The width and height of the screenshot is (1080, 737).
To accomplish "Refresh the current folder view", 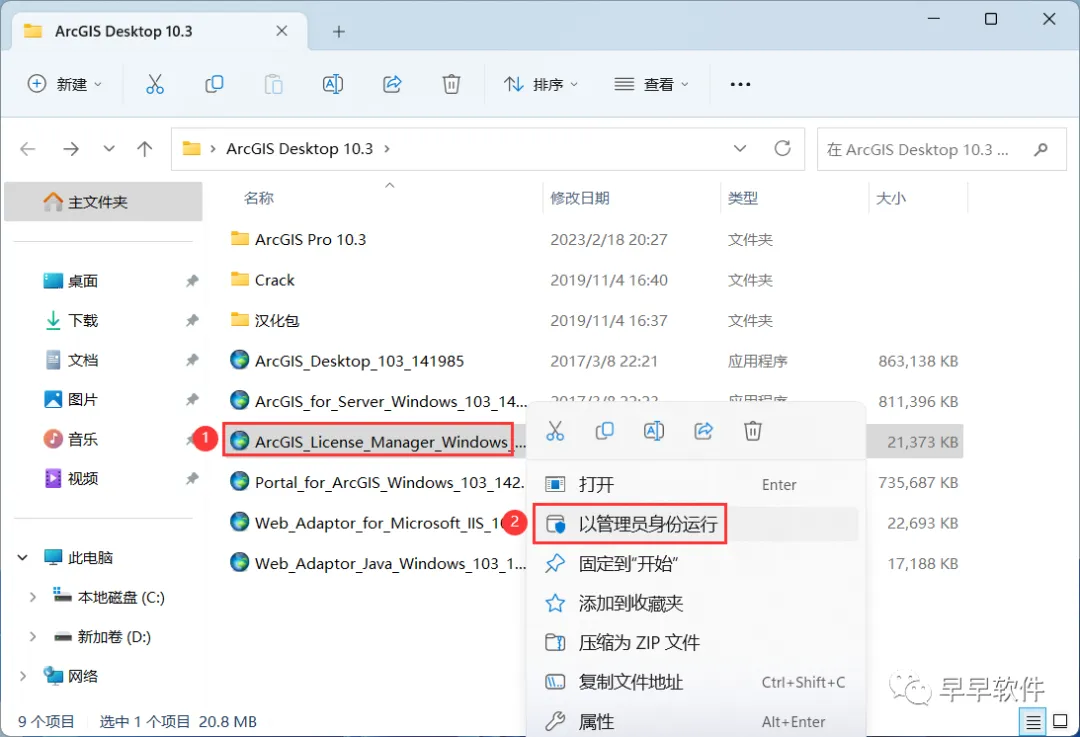I will point(782,148).
